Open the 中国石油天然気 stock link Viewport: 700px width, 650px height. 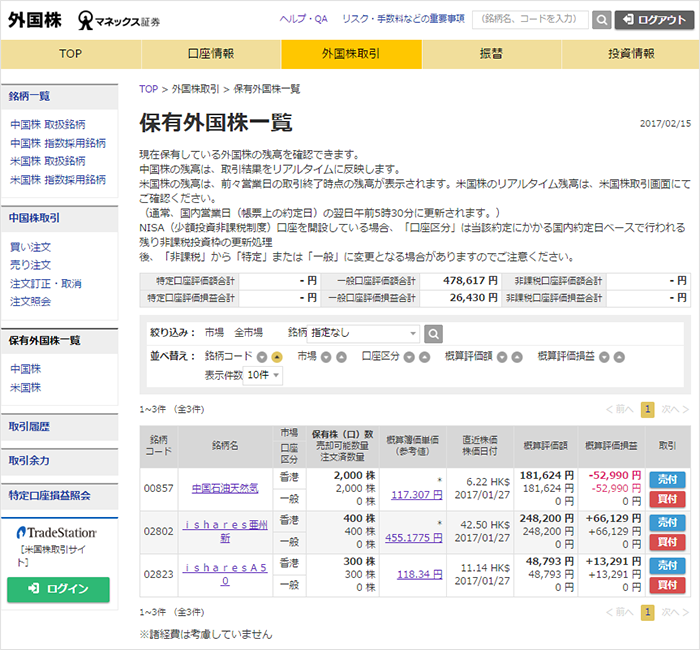pyautogui.click(x=225, y=488)
